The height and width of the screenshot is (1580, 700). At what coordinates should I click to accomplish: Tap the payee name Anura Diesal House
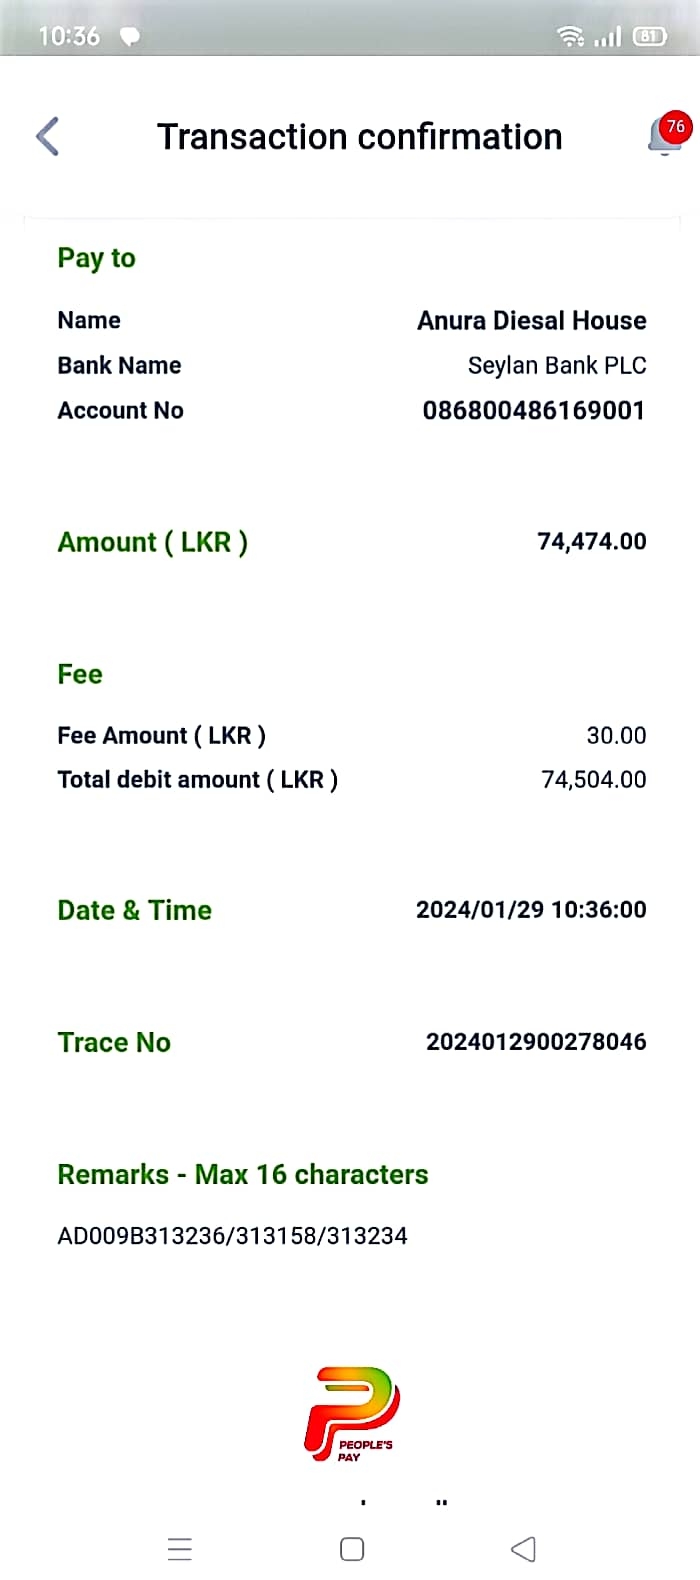coord(531,321)
